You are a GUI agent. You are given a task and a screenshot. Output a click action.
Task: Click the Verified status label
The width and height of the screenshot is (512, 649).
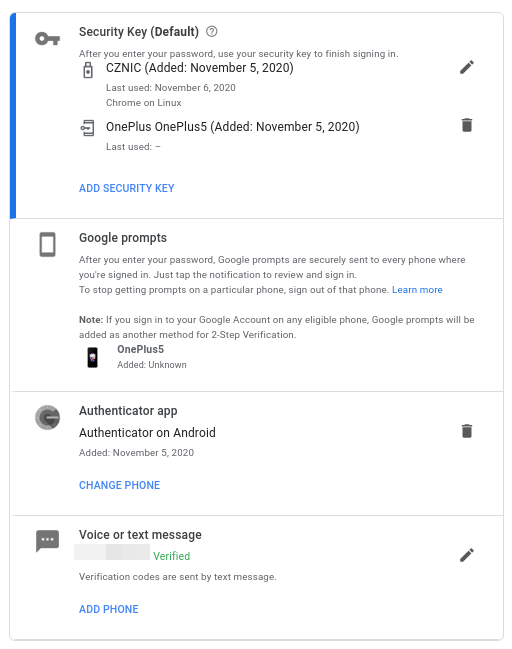click(172, 556)
